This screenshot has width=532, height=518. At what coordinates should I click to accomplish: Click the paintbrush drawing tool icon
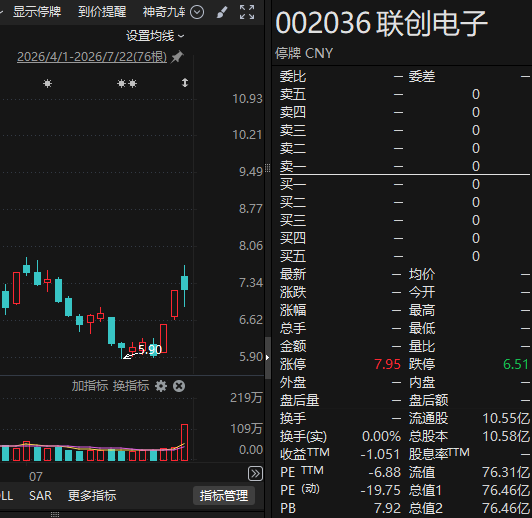tap(222, 13)
